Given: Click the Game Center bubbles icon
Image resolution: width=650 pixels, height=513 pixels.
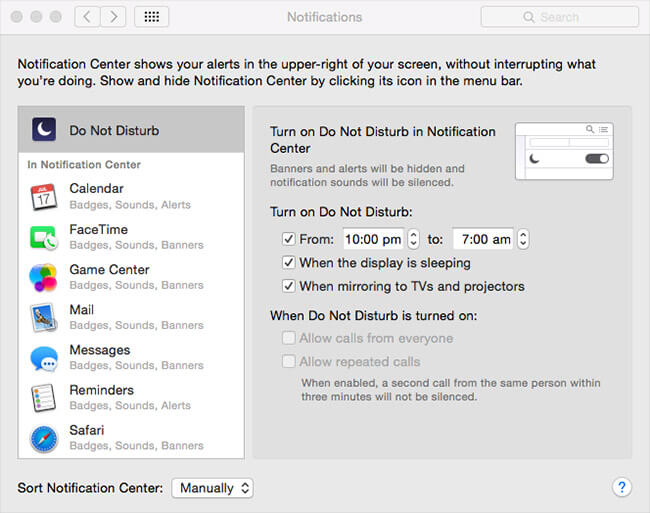Looking at the screenshot, I should pos(43,277).
